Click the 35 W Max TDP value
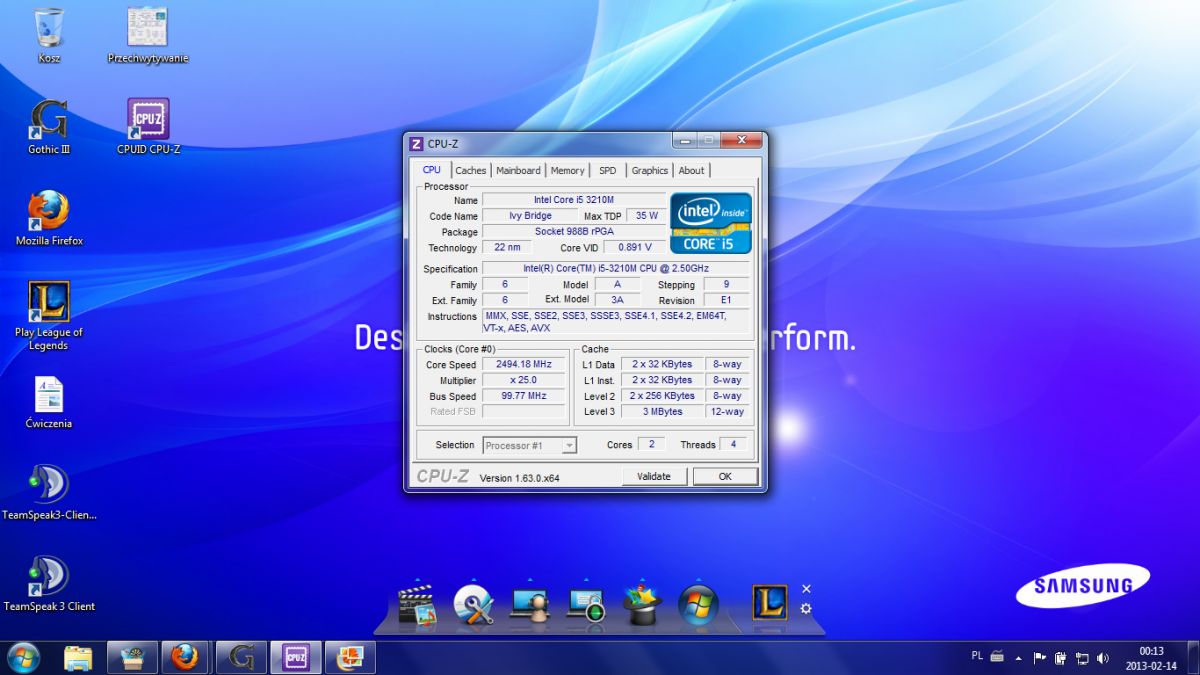Screen dimensions: 1200x675 tap(647, 216)
